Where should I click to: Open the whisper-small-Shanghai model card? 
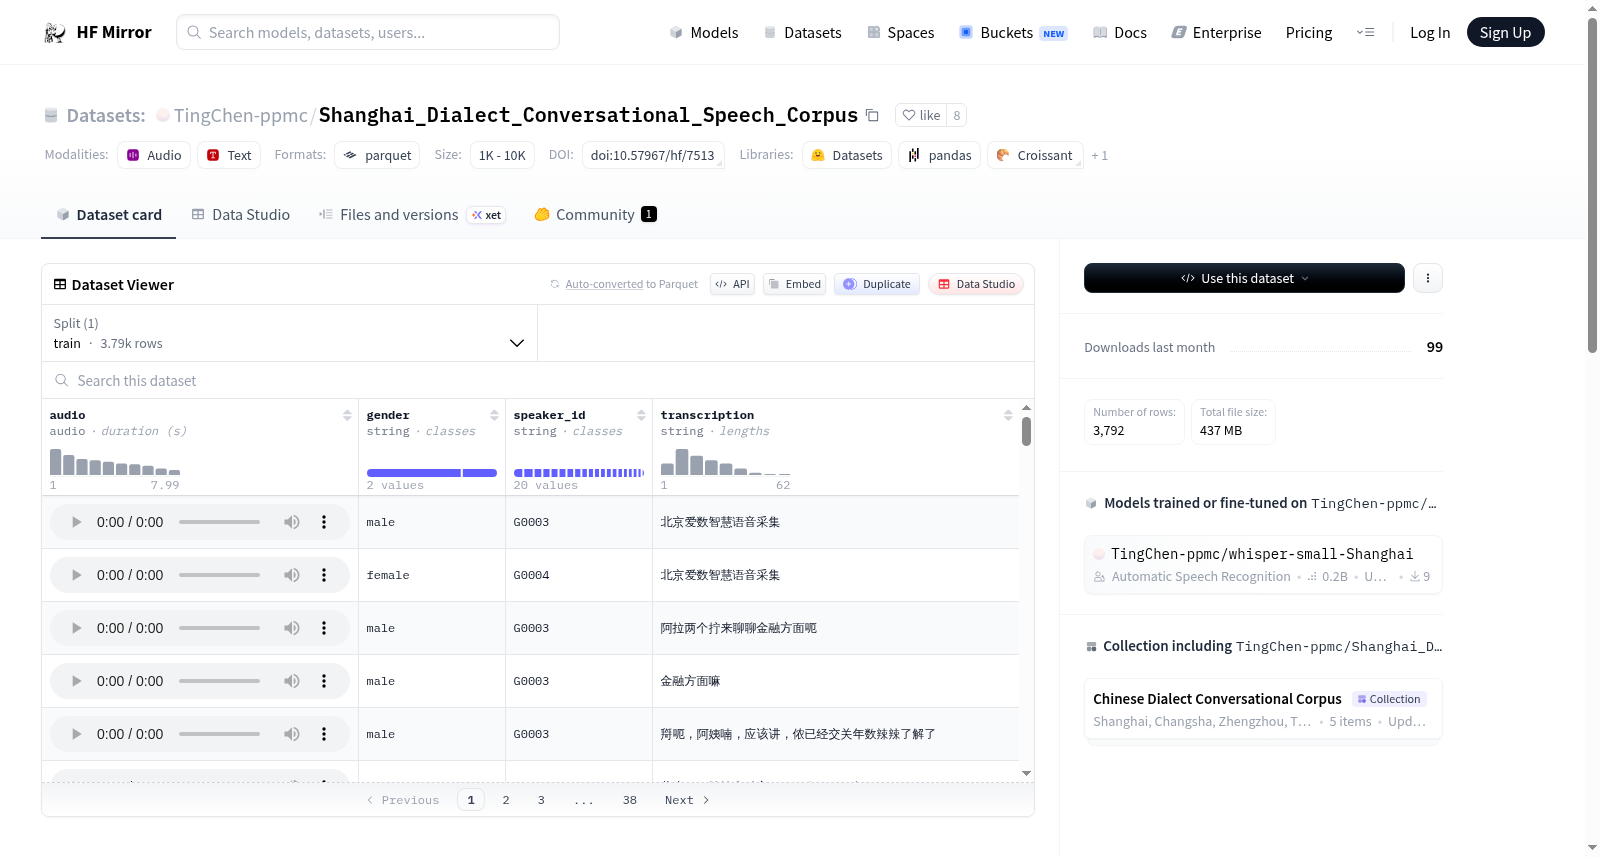pyautogui.click(x=1263, y=565)
